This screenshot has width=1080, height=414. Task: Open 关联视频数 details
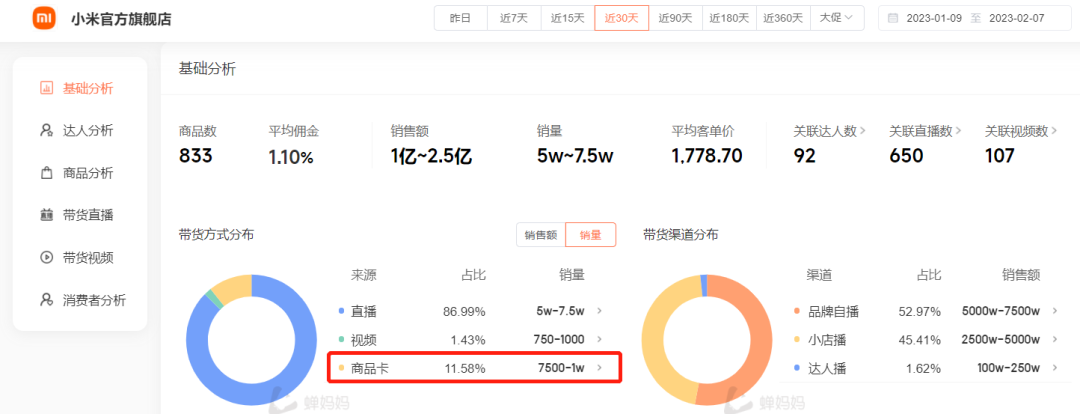(x=1021, y=130)
